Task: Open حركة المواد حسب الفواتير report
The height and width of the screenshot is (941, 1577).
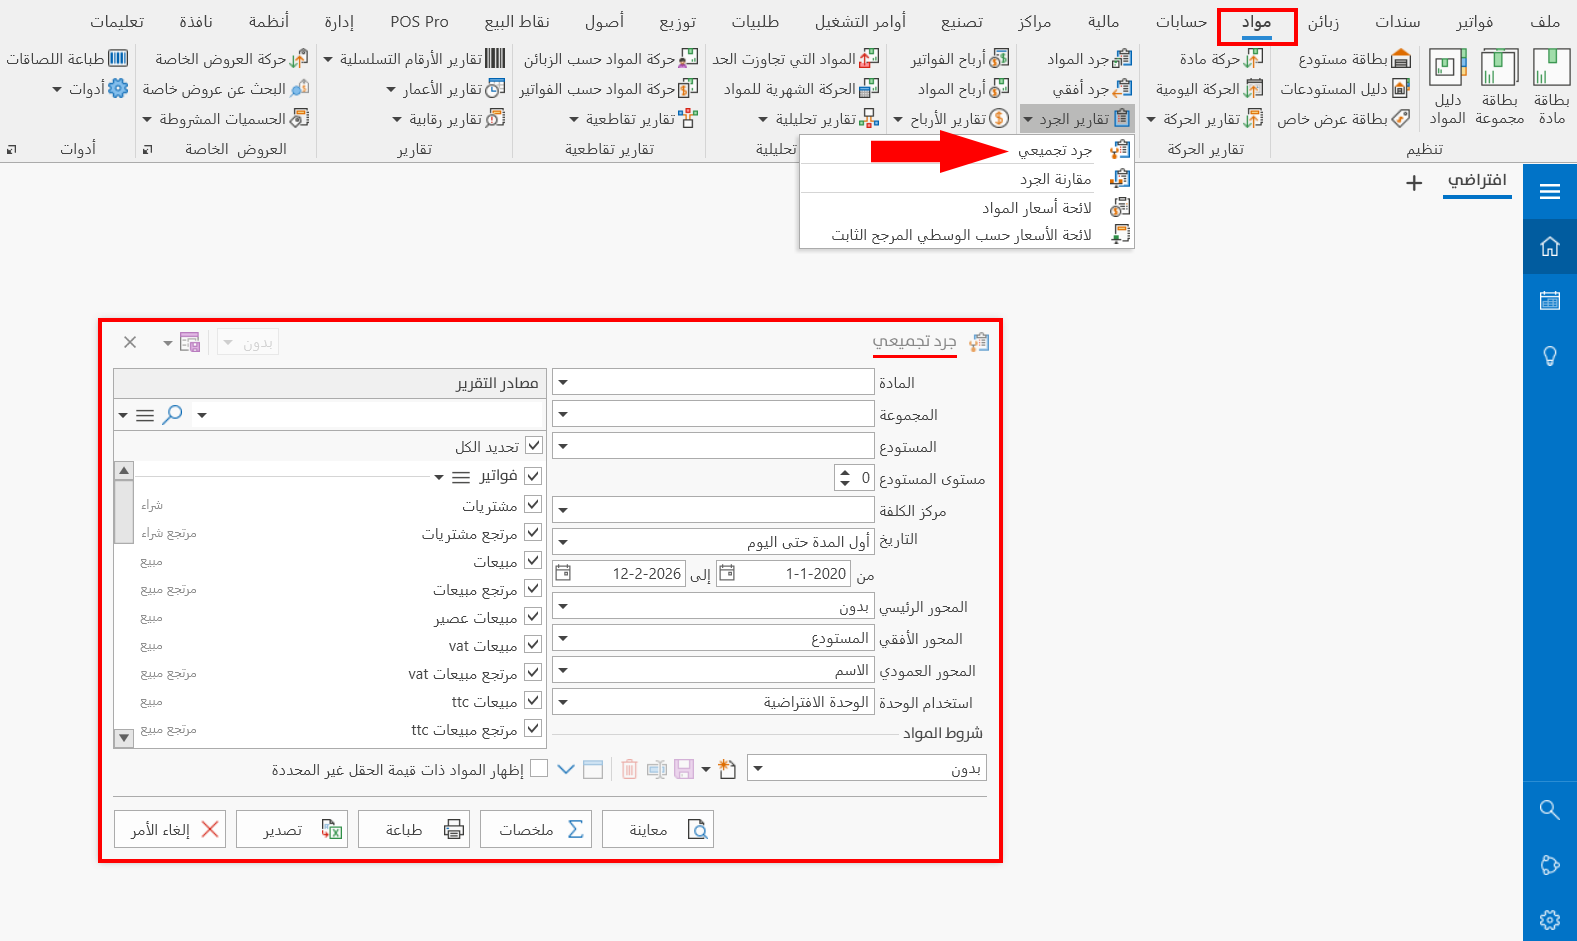Action: 608,89
